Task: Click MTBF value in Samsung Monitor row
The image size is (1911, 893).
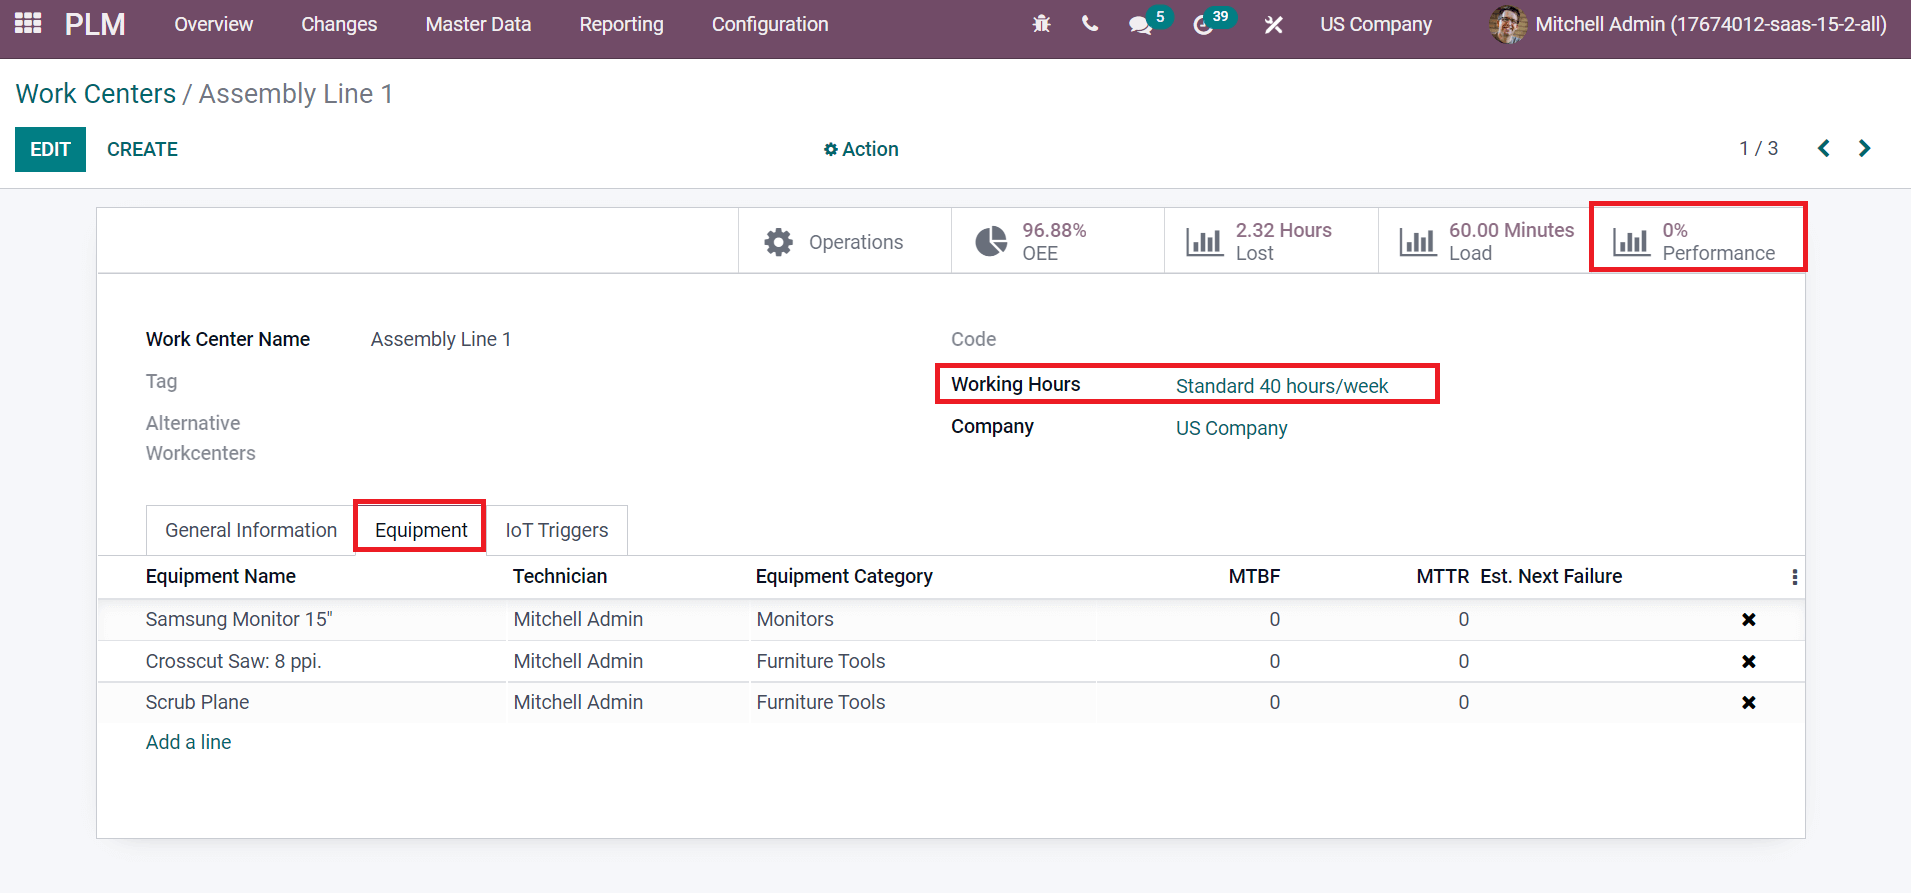Action: [x=1274, y=619]
